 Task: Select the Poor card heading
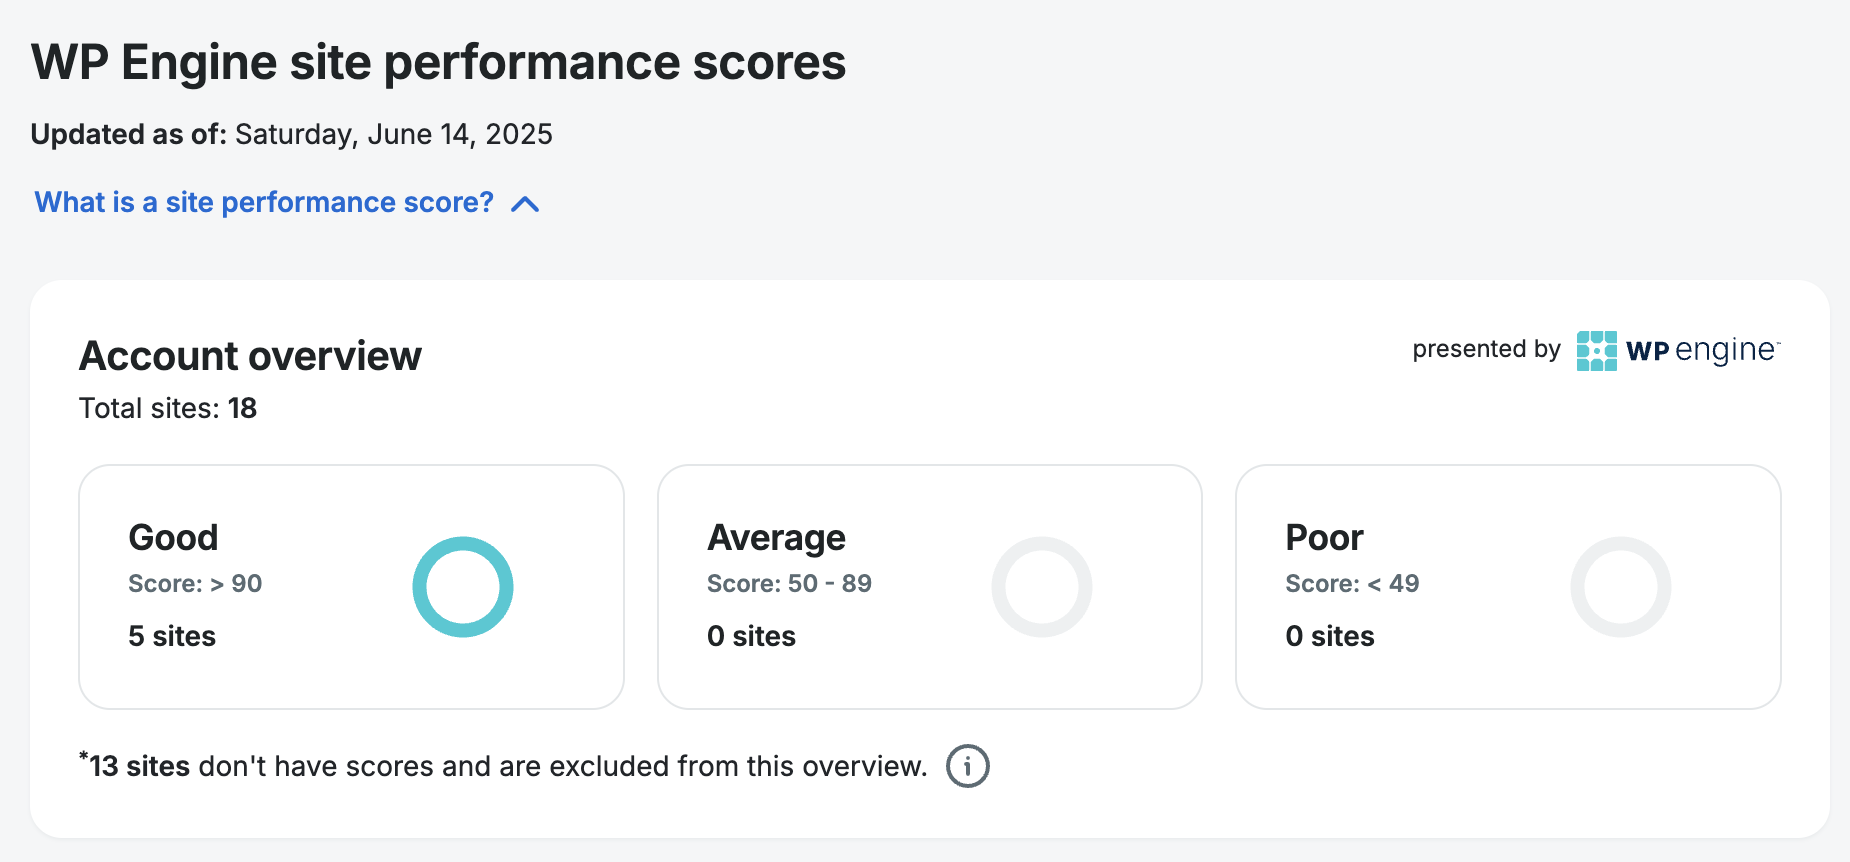point(1324,538)
